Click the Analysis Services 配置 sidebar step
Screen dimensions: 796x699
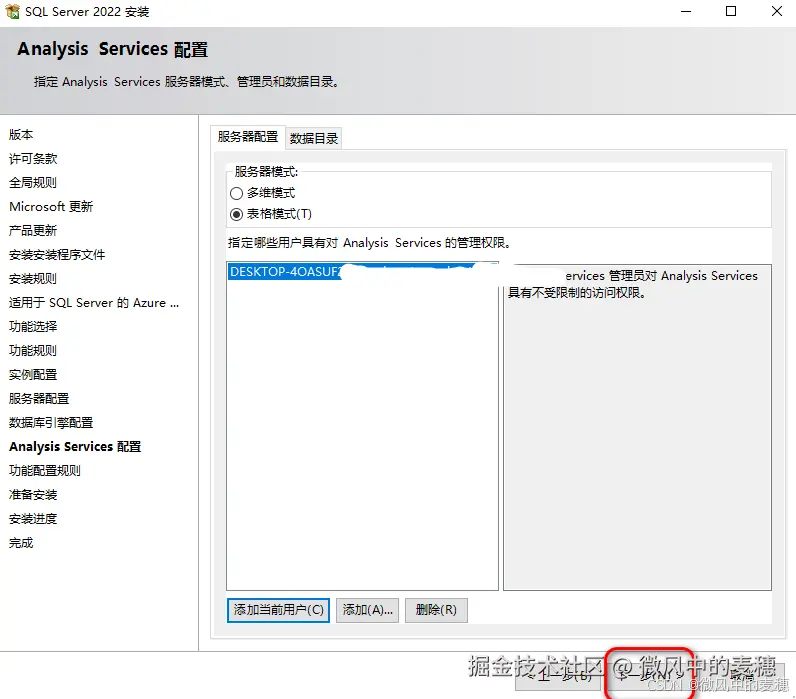click(75, 447)
